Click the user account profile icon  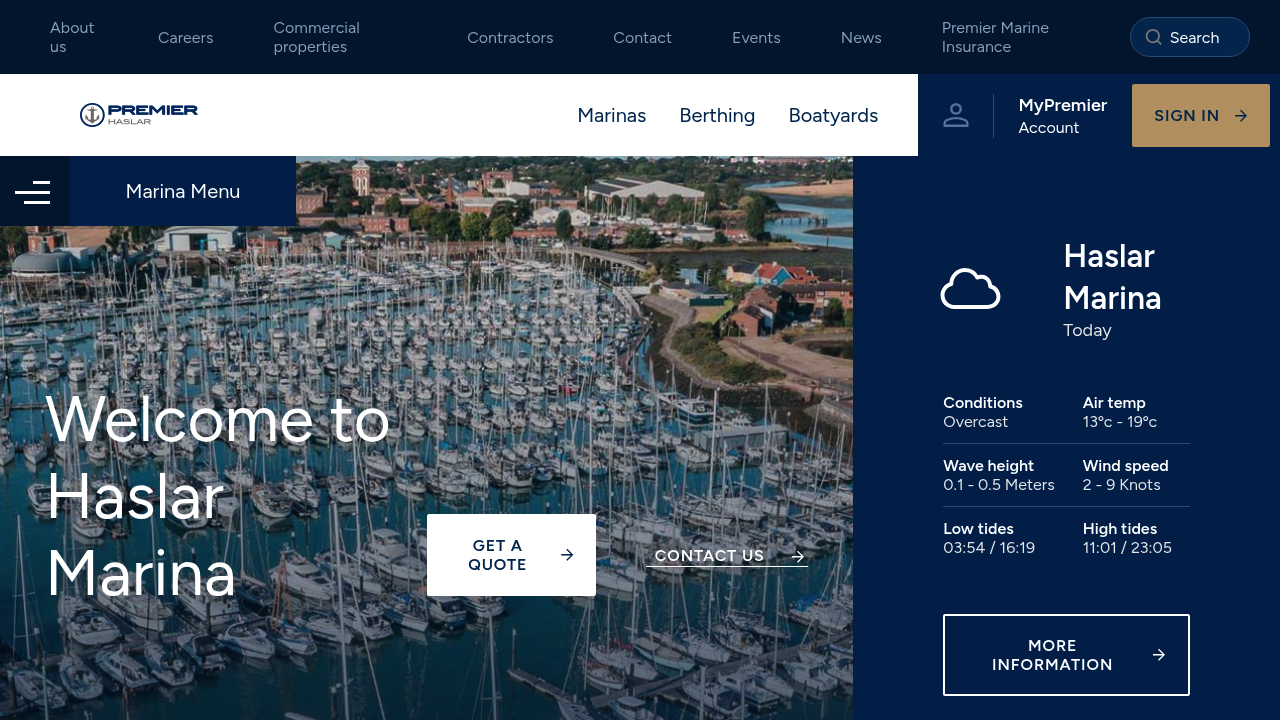(956, 115)
